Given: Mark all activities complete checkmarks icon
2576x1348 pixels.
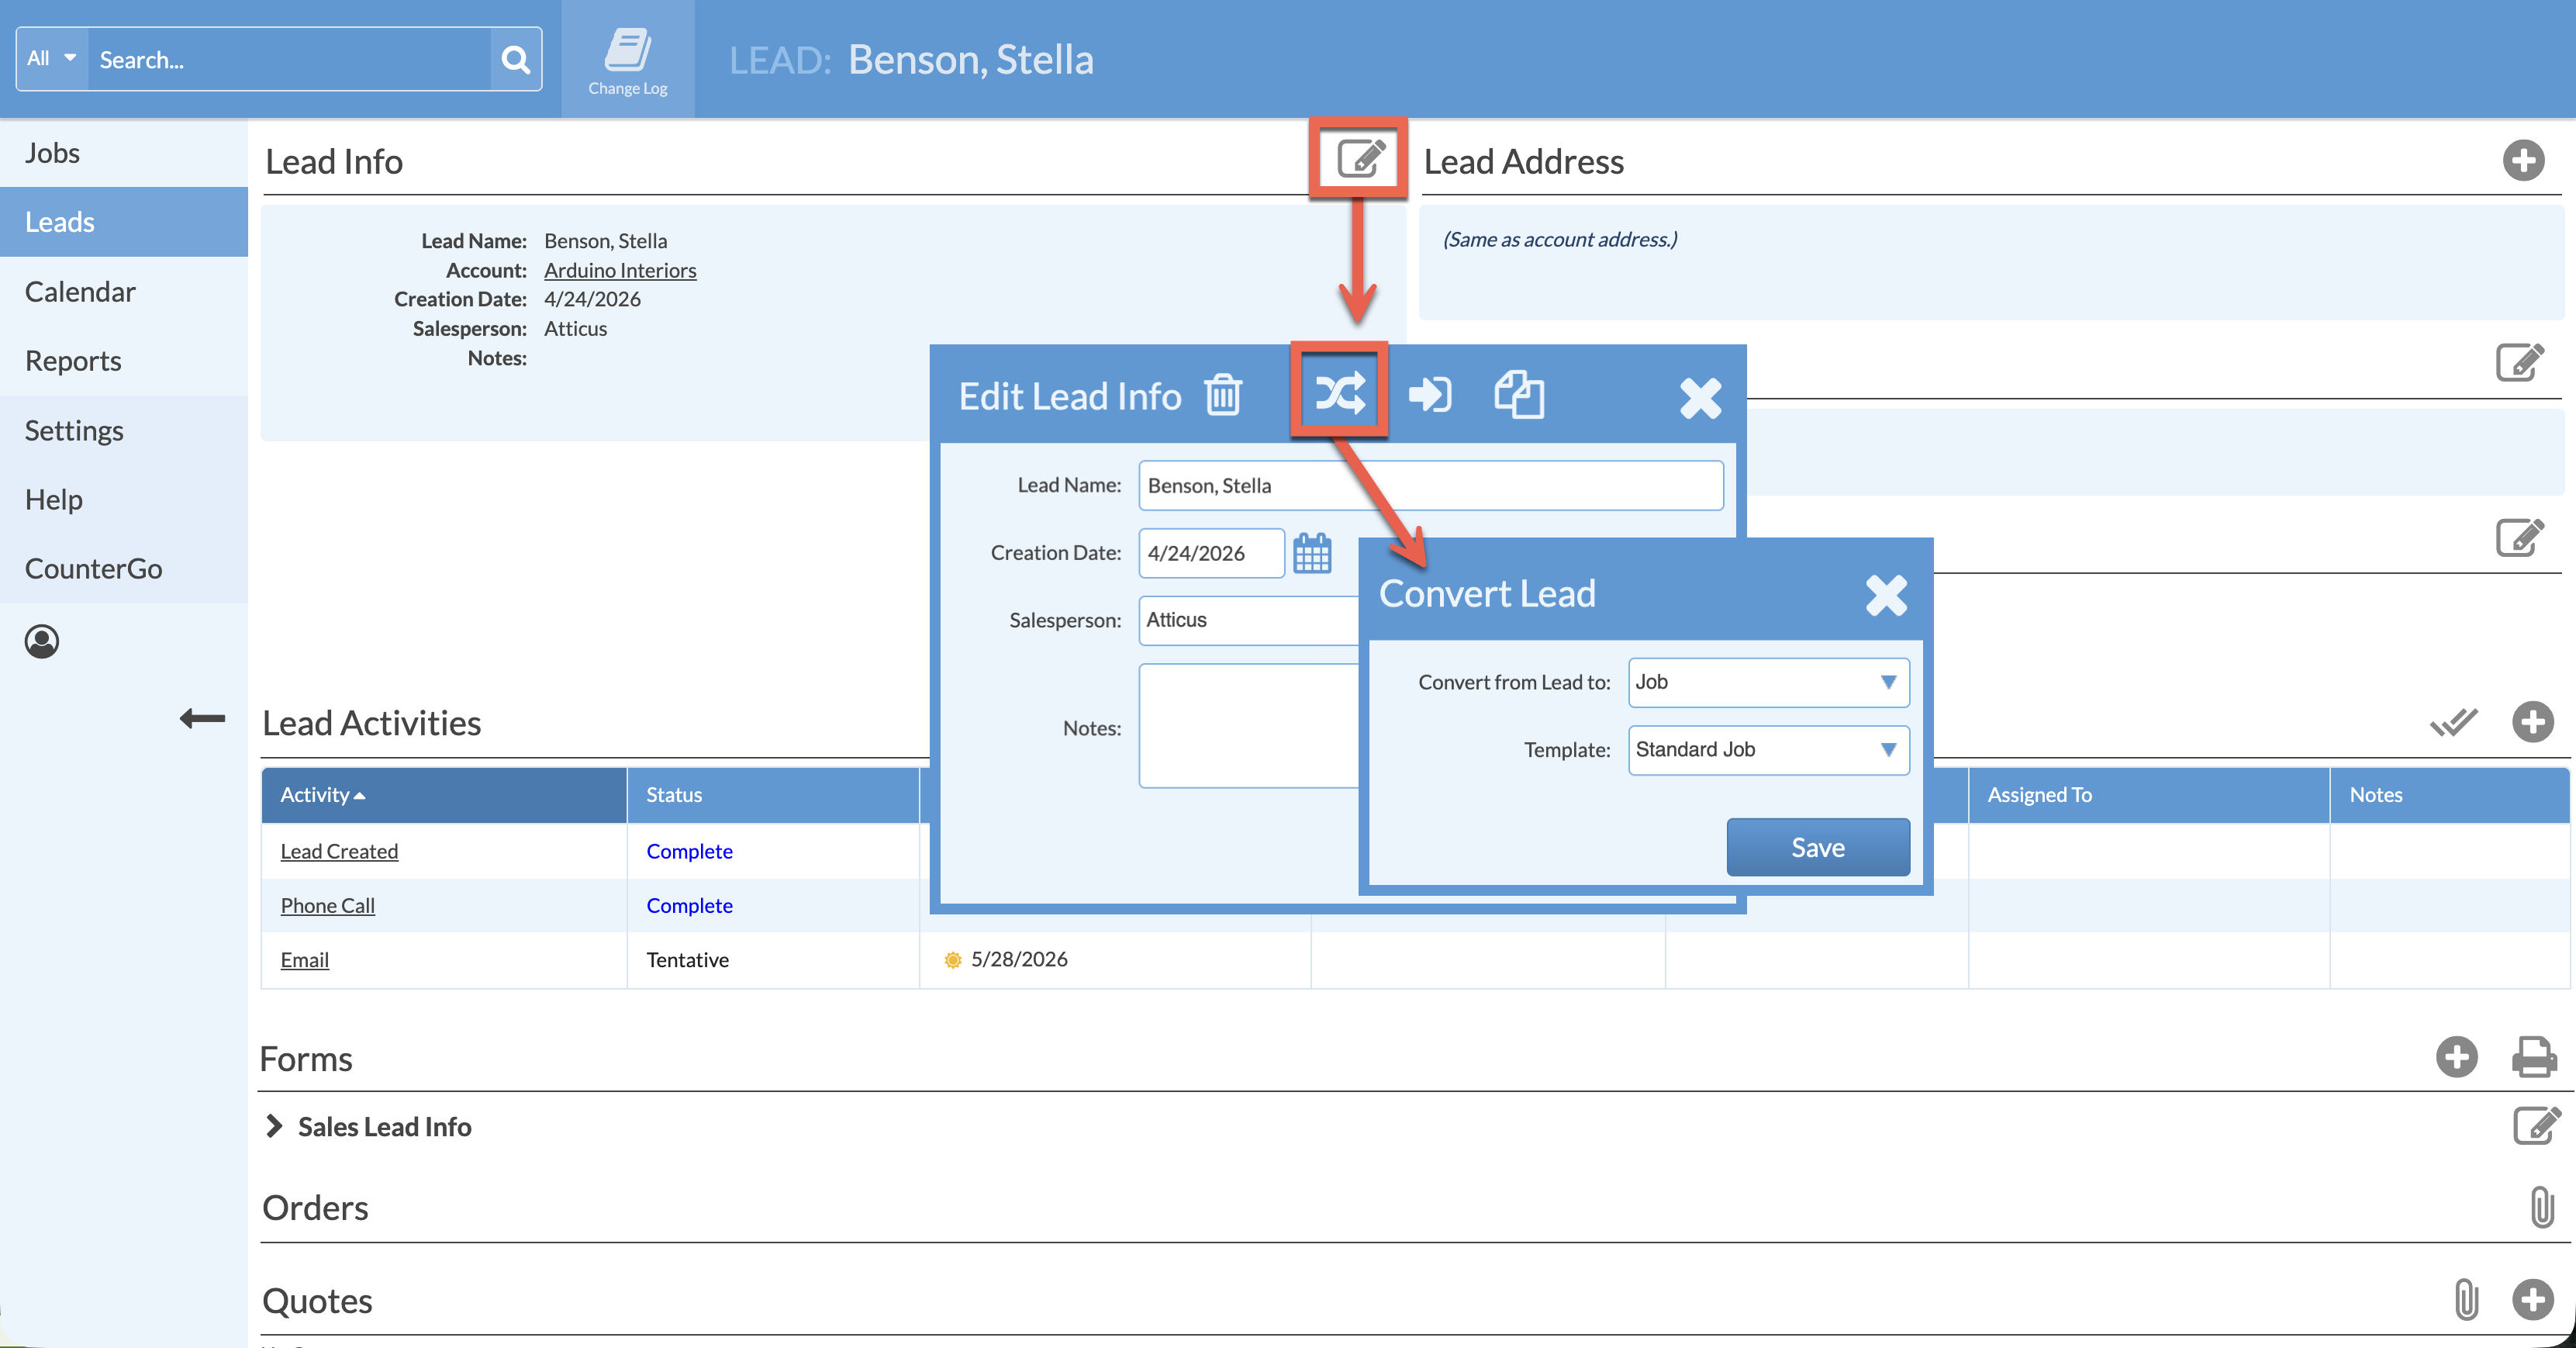Looking at the screenshot, I should tap(2453, 721).
